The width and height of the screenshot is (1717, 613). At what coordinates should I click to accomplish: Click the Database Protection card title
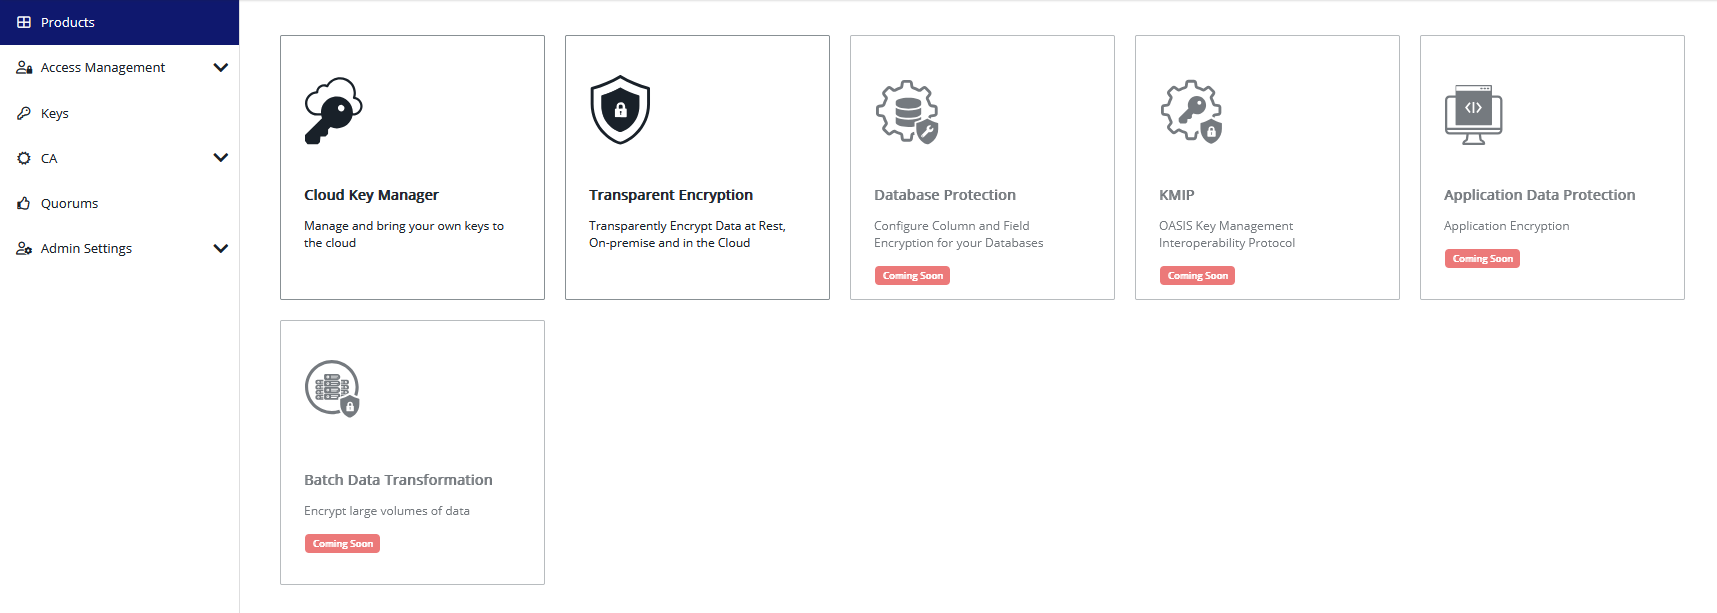945,195
